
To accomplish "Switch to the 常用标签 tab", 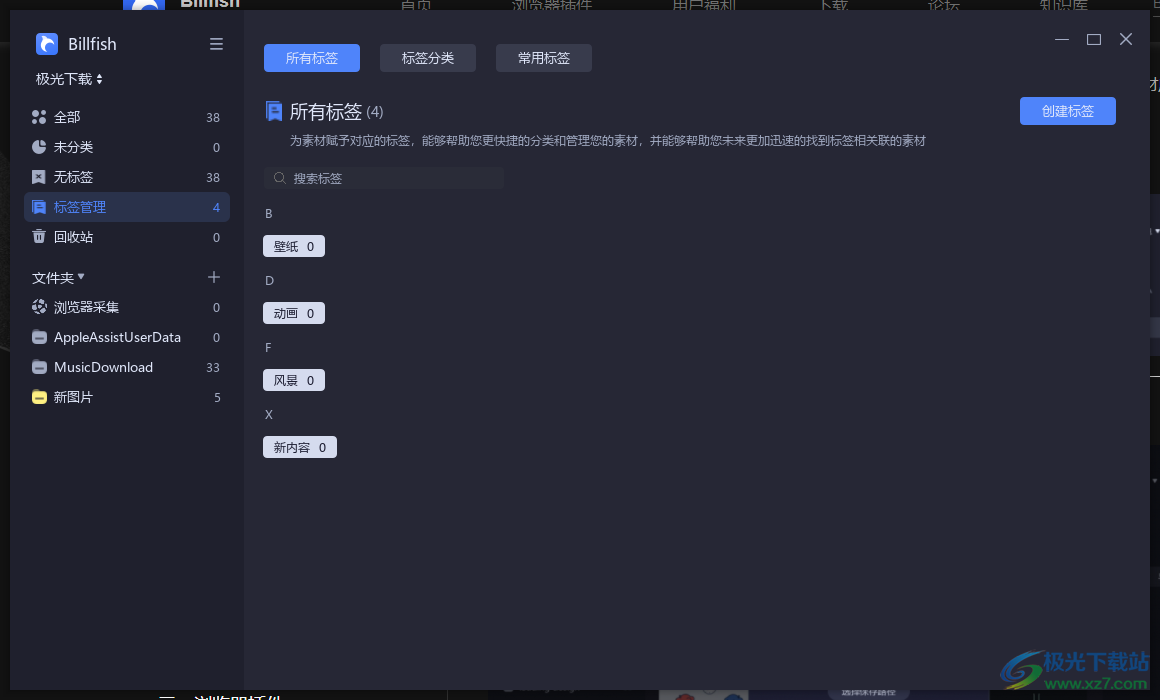I will coord(543,58).
